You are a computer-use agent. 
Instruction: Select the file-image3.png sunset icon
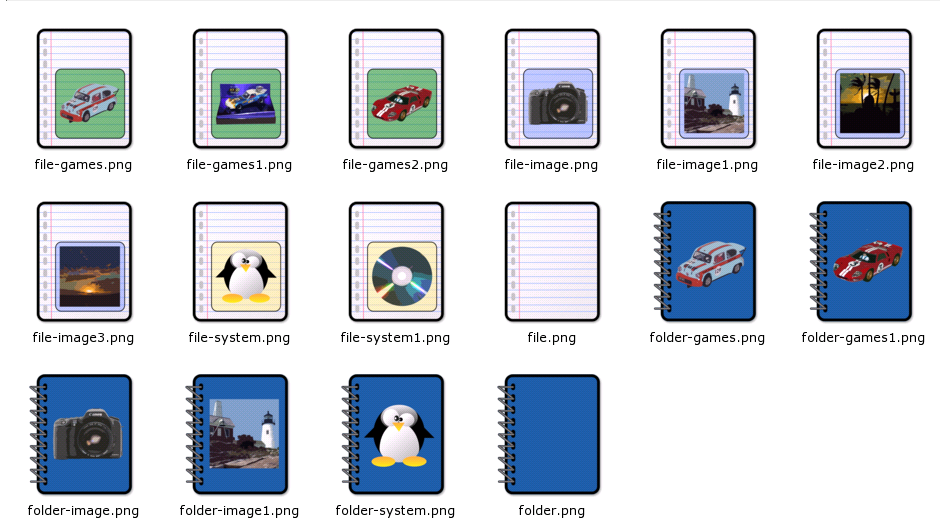click(x=84, y=262)
